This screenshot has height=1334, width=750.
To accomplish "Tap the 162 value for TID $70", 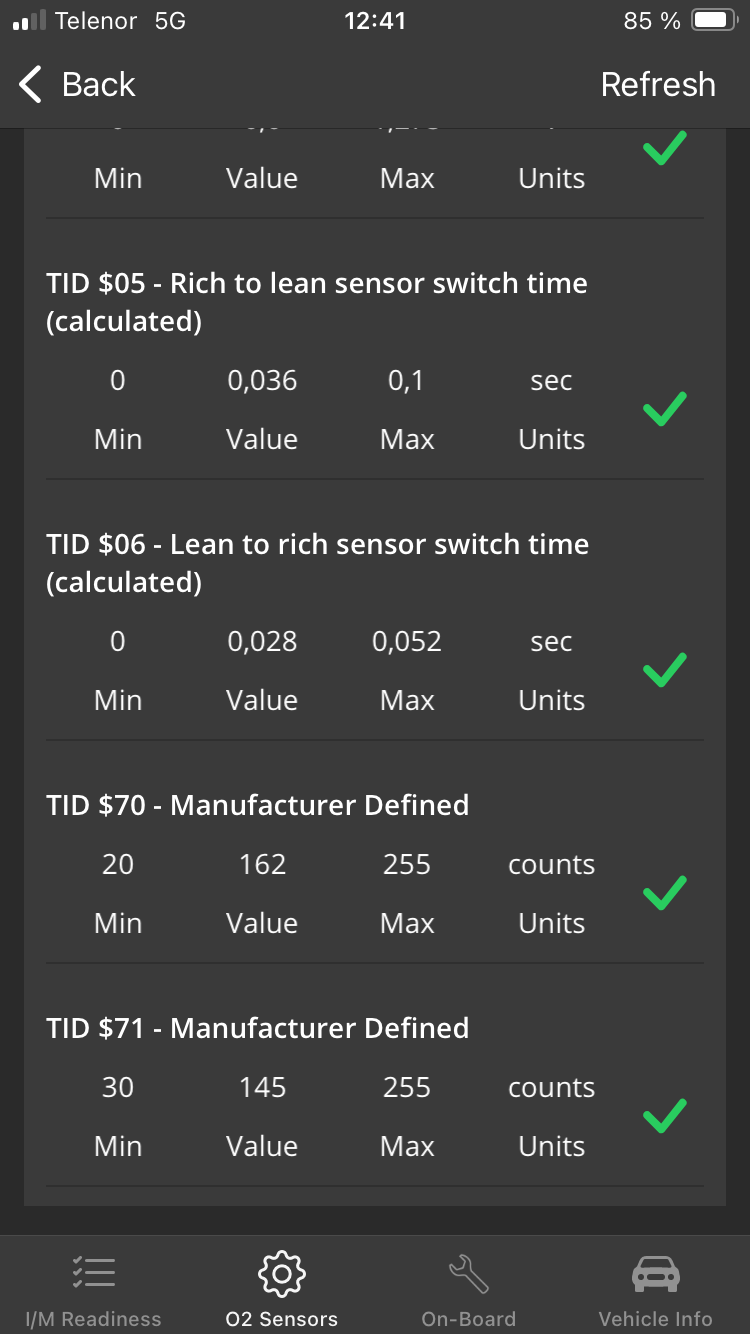I will click(262, 865).
